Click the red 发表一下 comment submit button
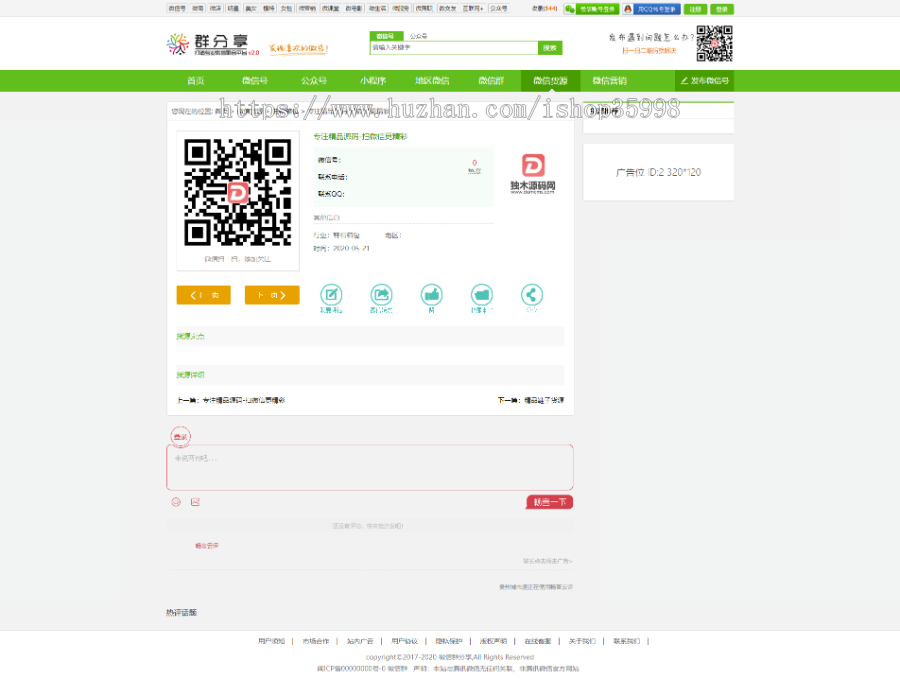The height and width of the screenshot is (679, 900). point(549,502)
